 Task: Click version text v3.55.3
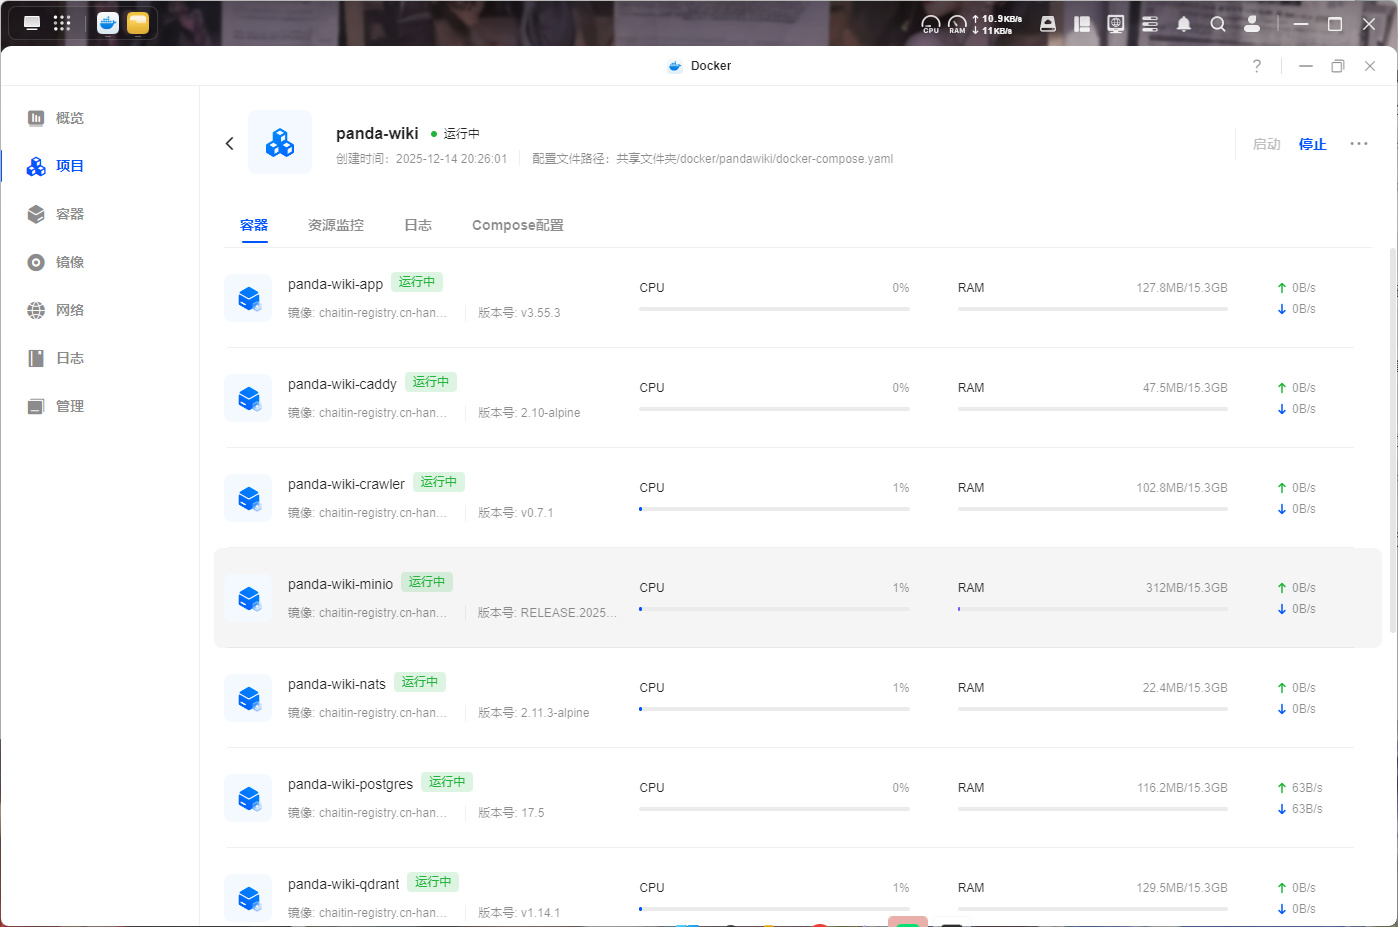(x=540, y=313)
